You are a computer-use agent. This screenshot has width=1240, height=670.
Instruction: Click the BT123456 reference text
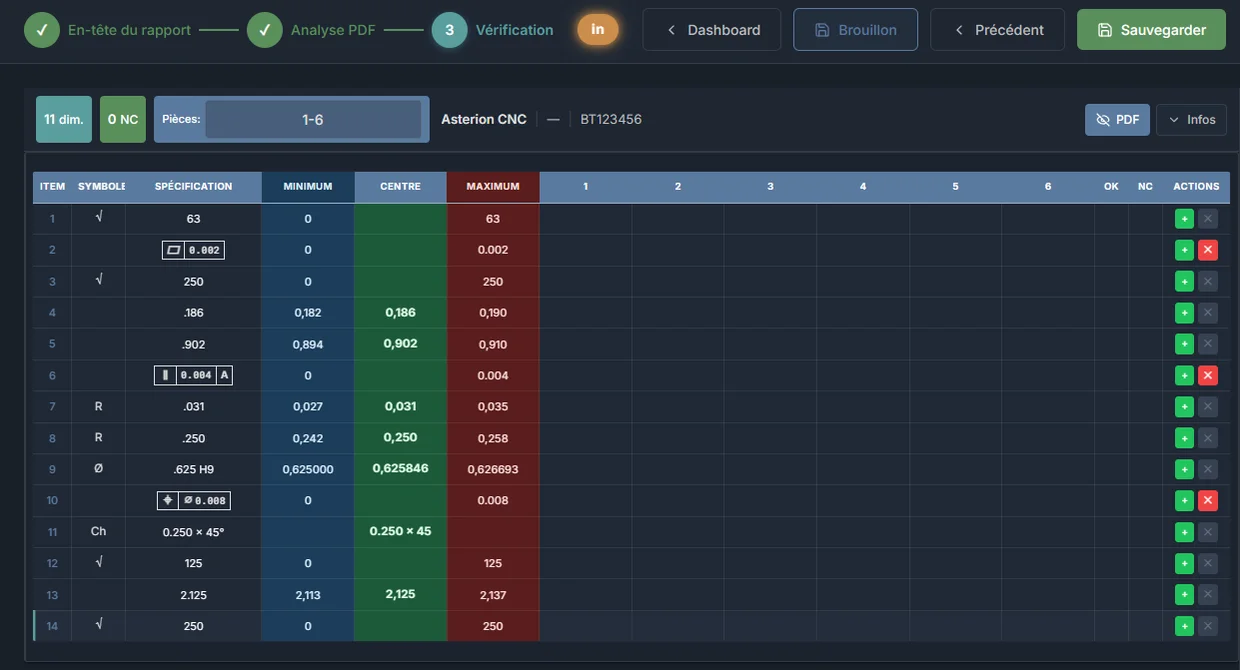pos(611,119)
